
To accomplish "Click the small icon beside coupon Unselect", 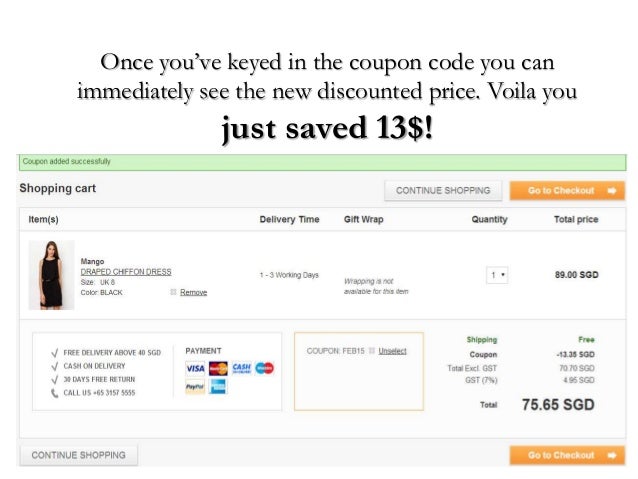I will click(x=372, y=351).
